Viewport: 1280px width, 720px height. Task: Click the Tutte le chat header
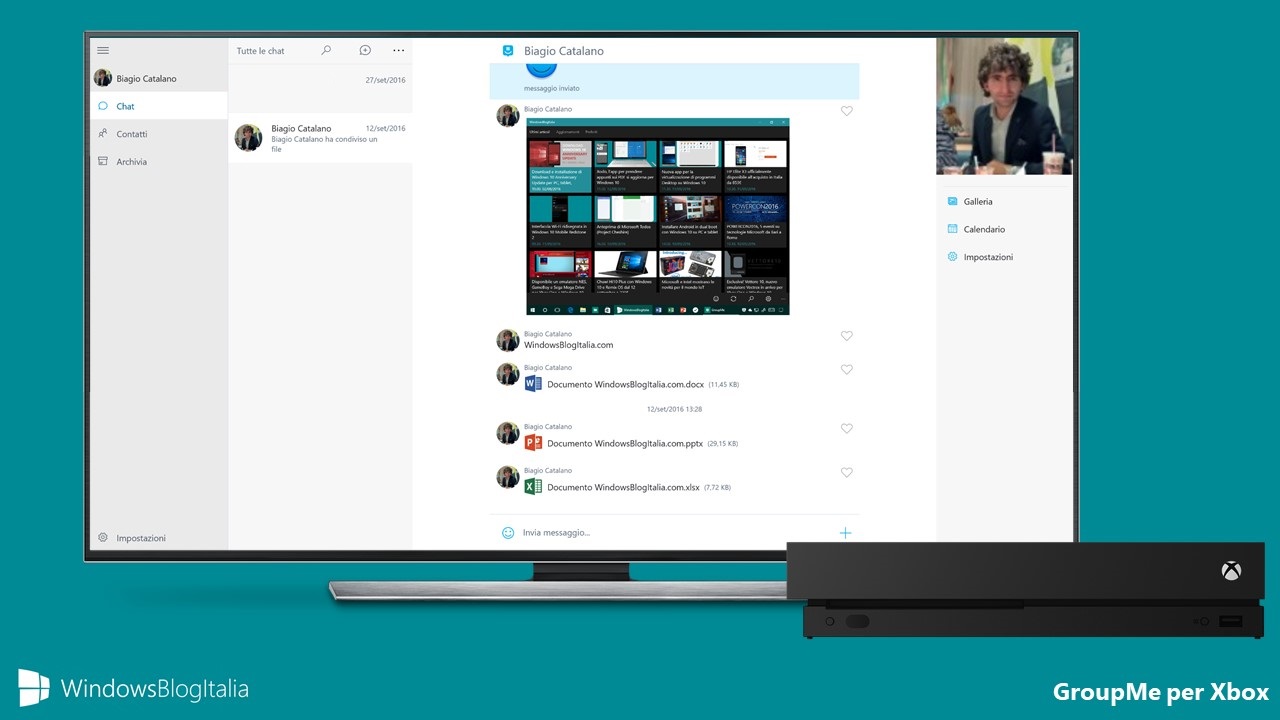261,51
